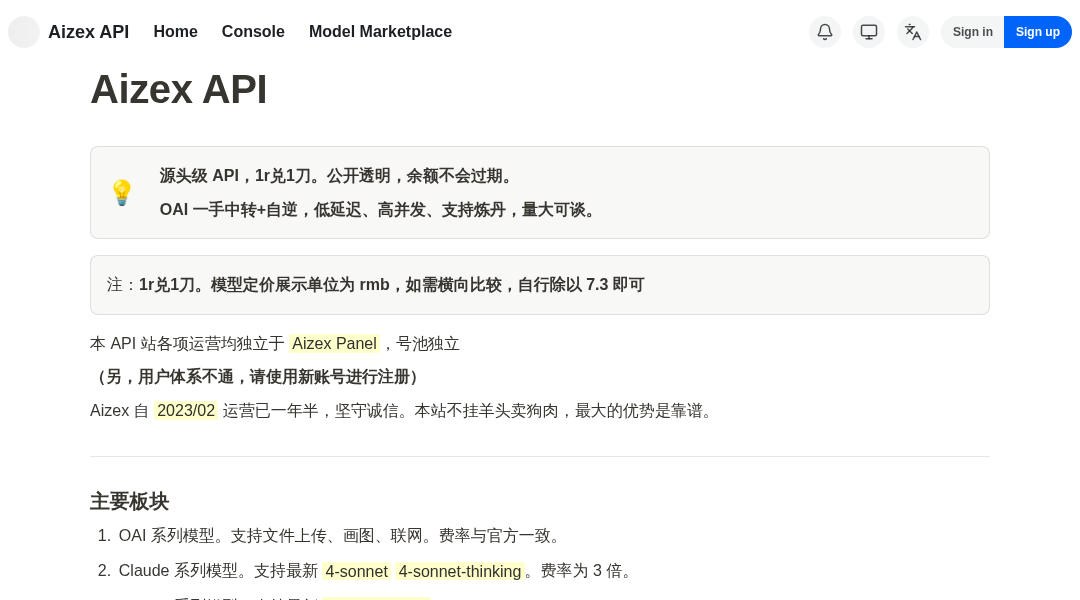
Task: Navigate to Model Marketplace
Action: point(380,32)
